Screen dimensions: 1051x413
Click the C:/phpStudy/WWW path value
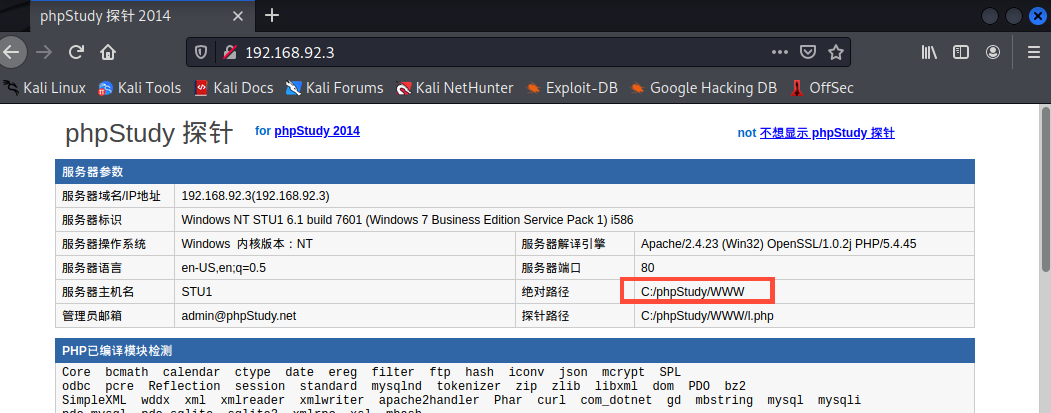(x=692, y=292)
